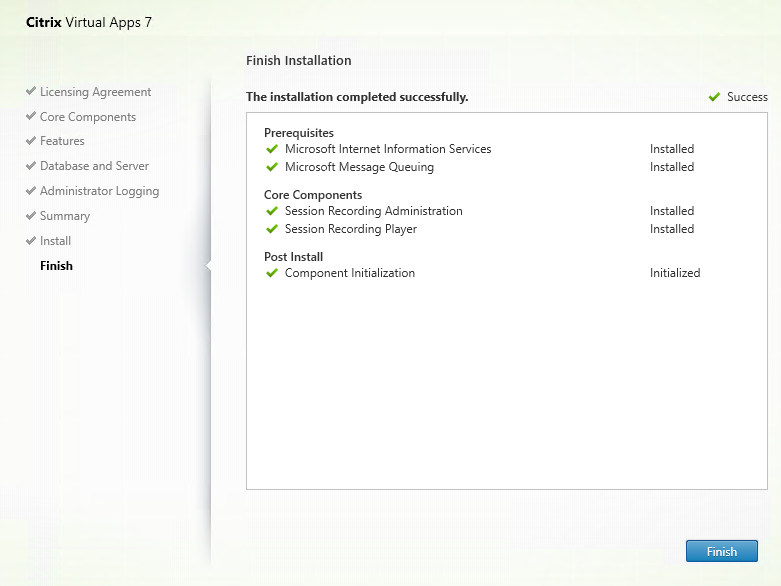Image resolution: width=781 pixels, height=586 pixels.
Task: Click checkmark beside Component Initialization
Action: [x=272, y=273]
